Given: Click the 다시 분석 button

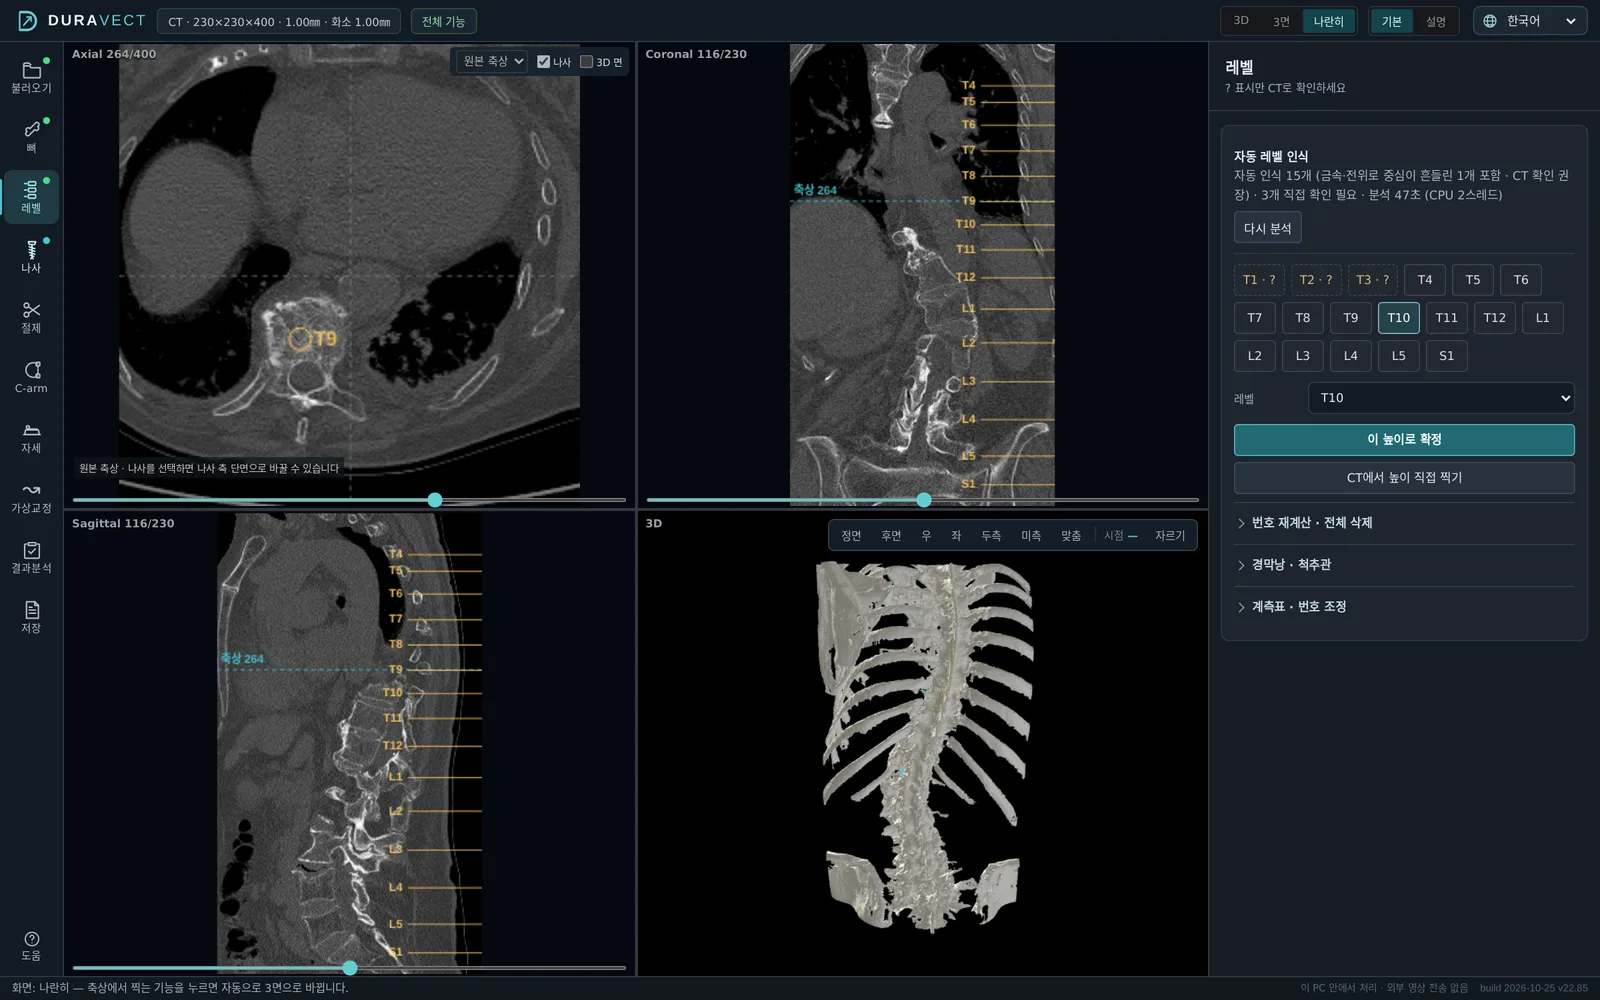Looking at the screenshot, I should tap(1267, 228).
